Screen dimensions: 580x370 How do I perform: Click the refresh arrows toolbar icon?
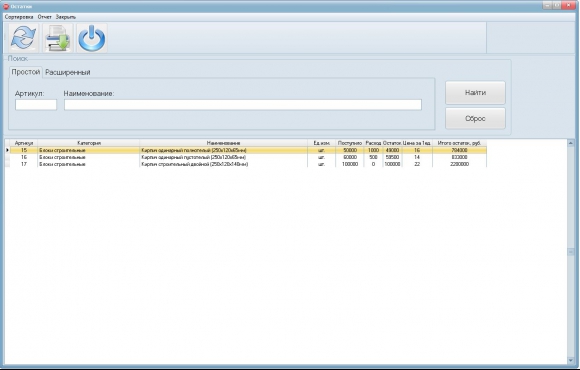pyautogui.click(x=23, y=38)
